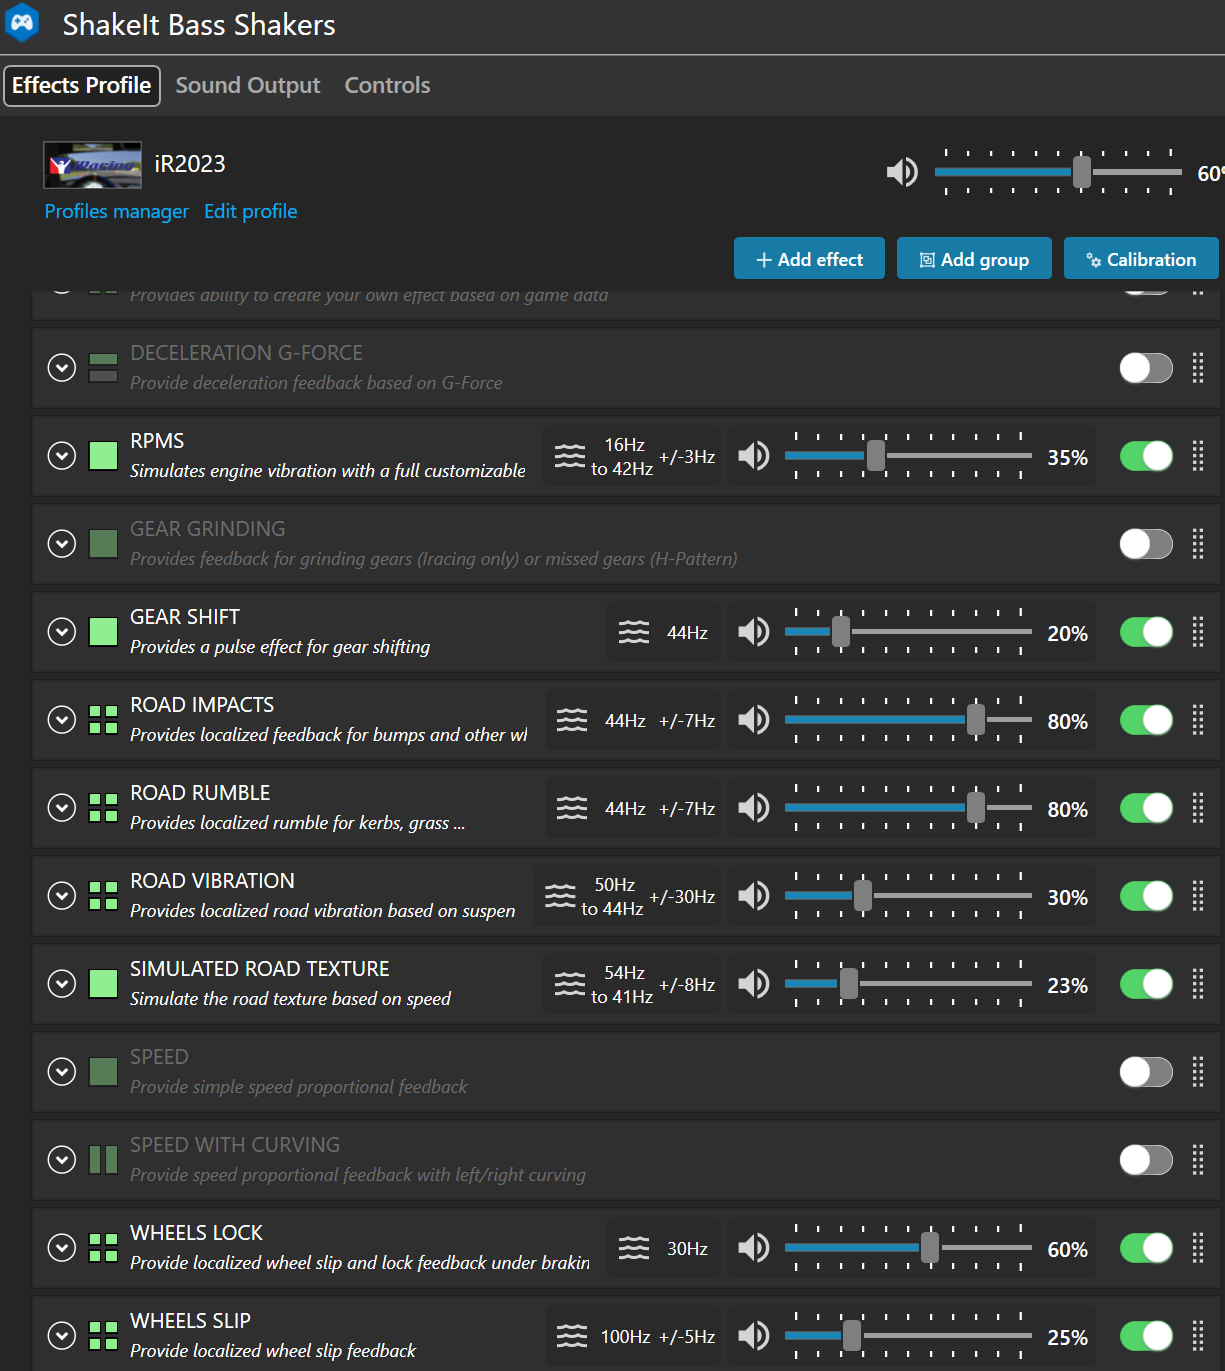Click the Speed With Curving channel icon
The height and width of the screenshot is (1371, 1225).
pyautogui.click(x=103, y=1160)
